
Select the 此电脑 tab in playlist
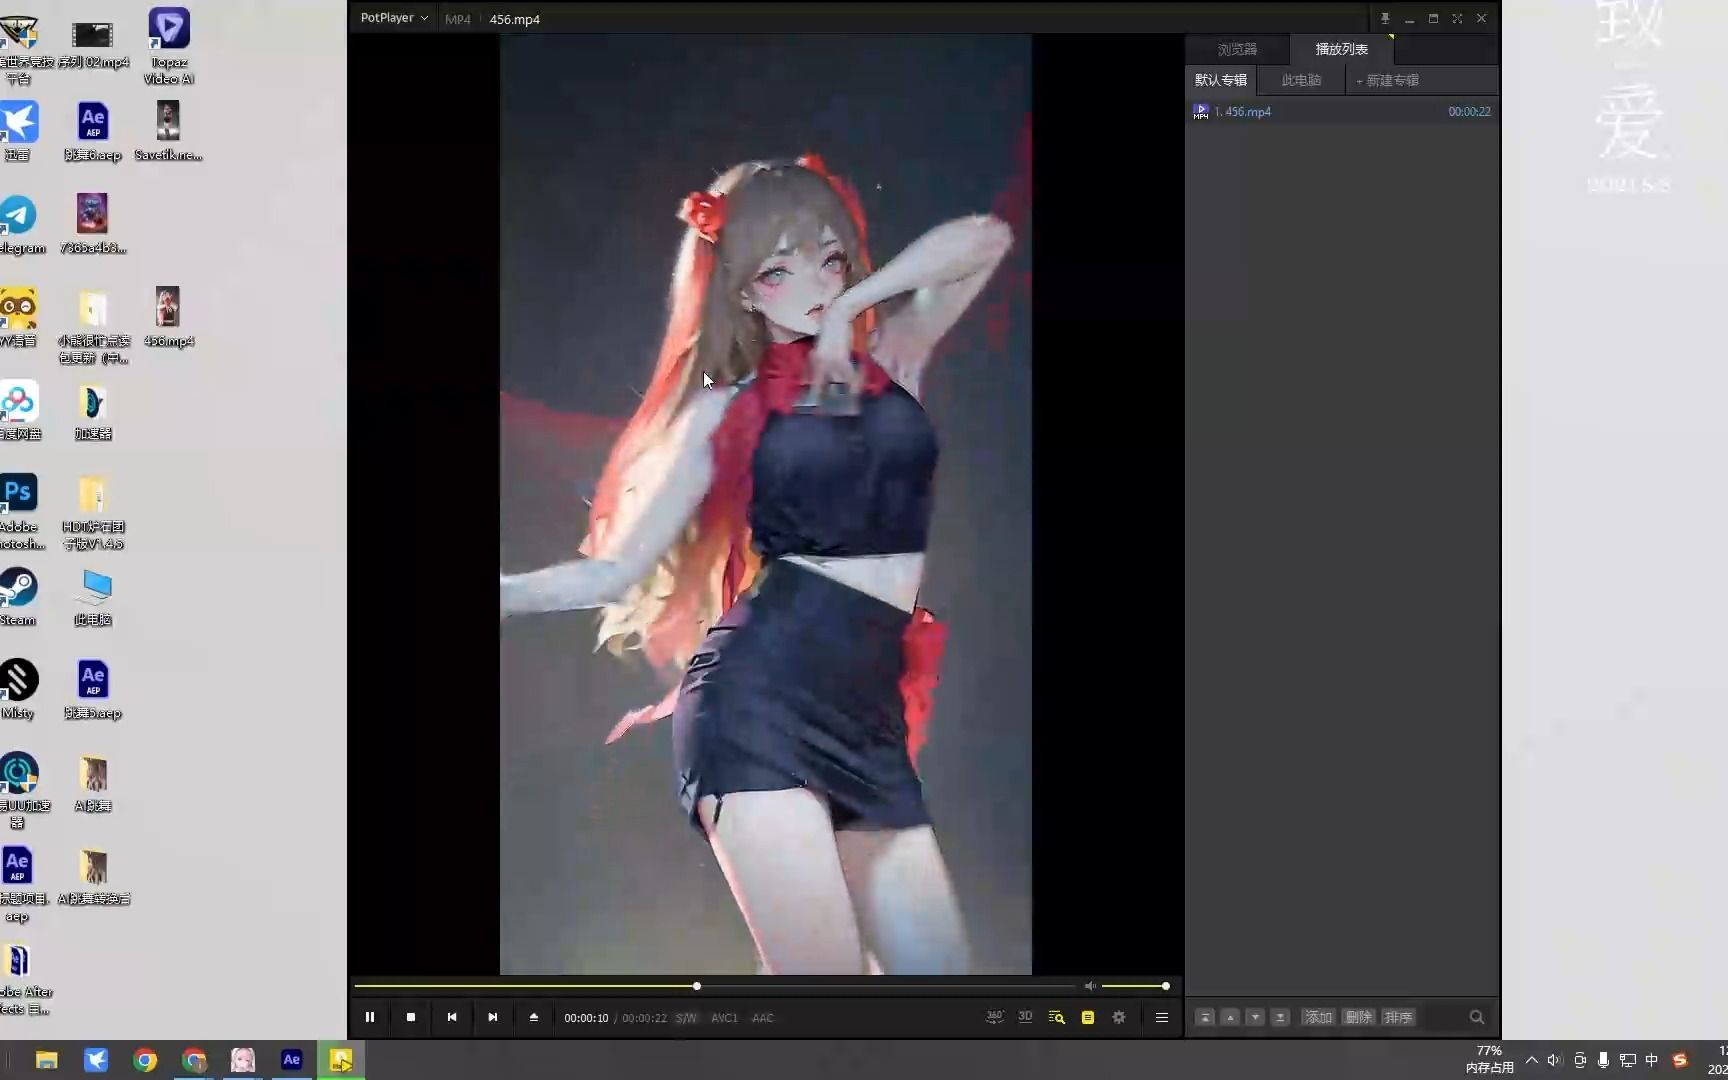pyautogui.click(x=1301, y=80)
